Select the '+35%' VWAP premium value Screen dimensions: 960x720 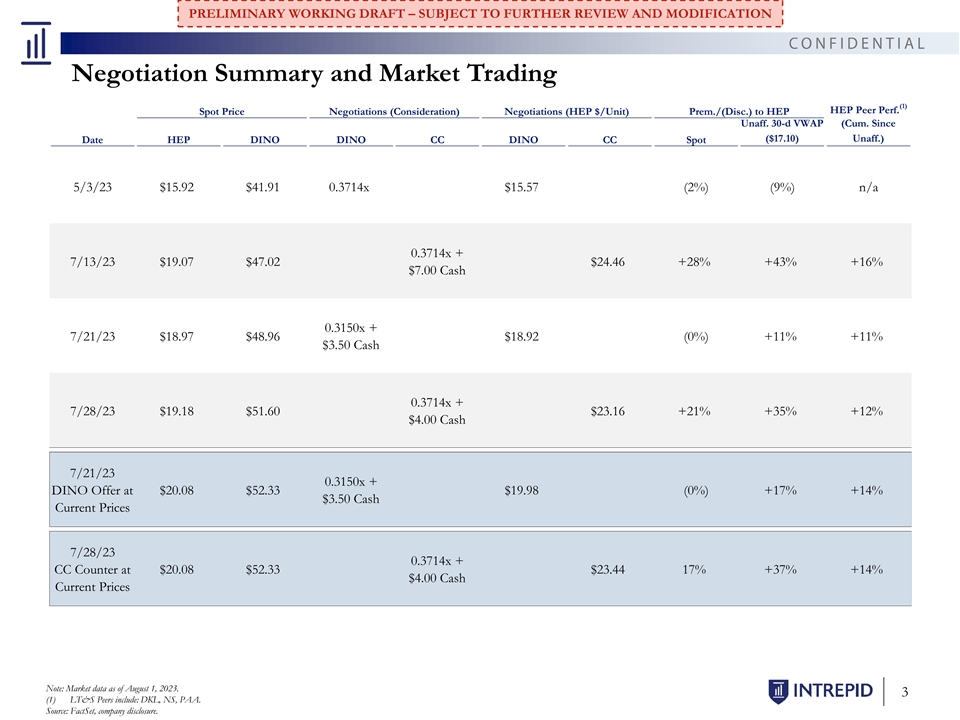[781, 411]
